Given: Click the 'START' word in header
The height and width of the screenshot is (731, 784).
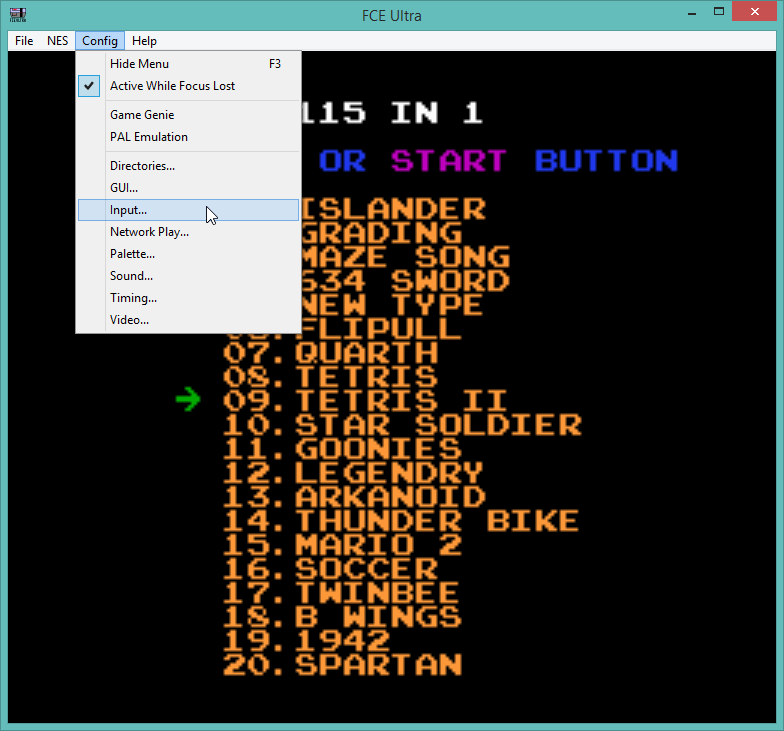Looking at the screenshot, I should [x=448, y=160].
